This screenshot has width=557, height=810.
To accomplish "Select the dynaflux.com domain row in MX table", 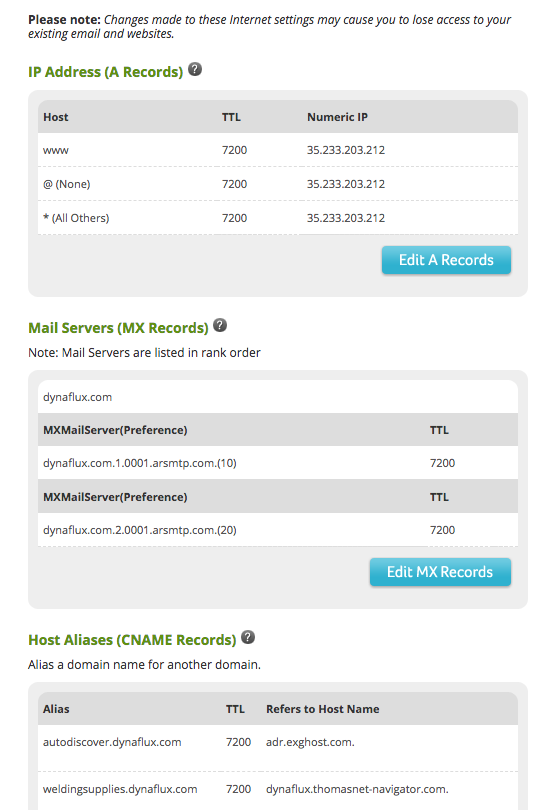I will pyautogui.click(x=278, y=397).
